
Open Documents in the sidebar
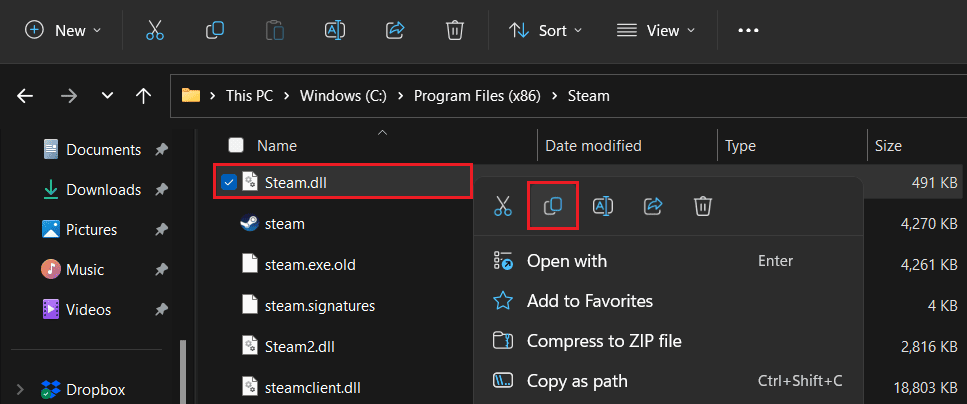click(x=104, y=149)
